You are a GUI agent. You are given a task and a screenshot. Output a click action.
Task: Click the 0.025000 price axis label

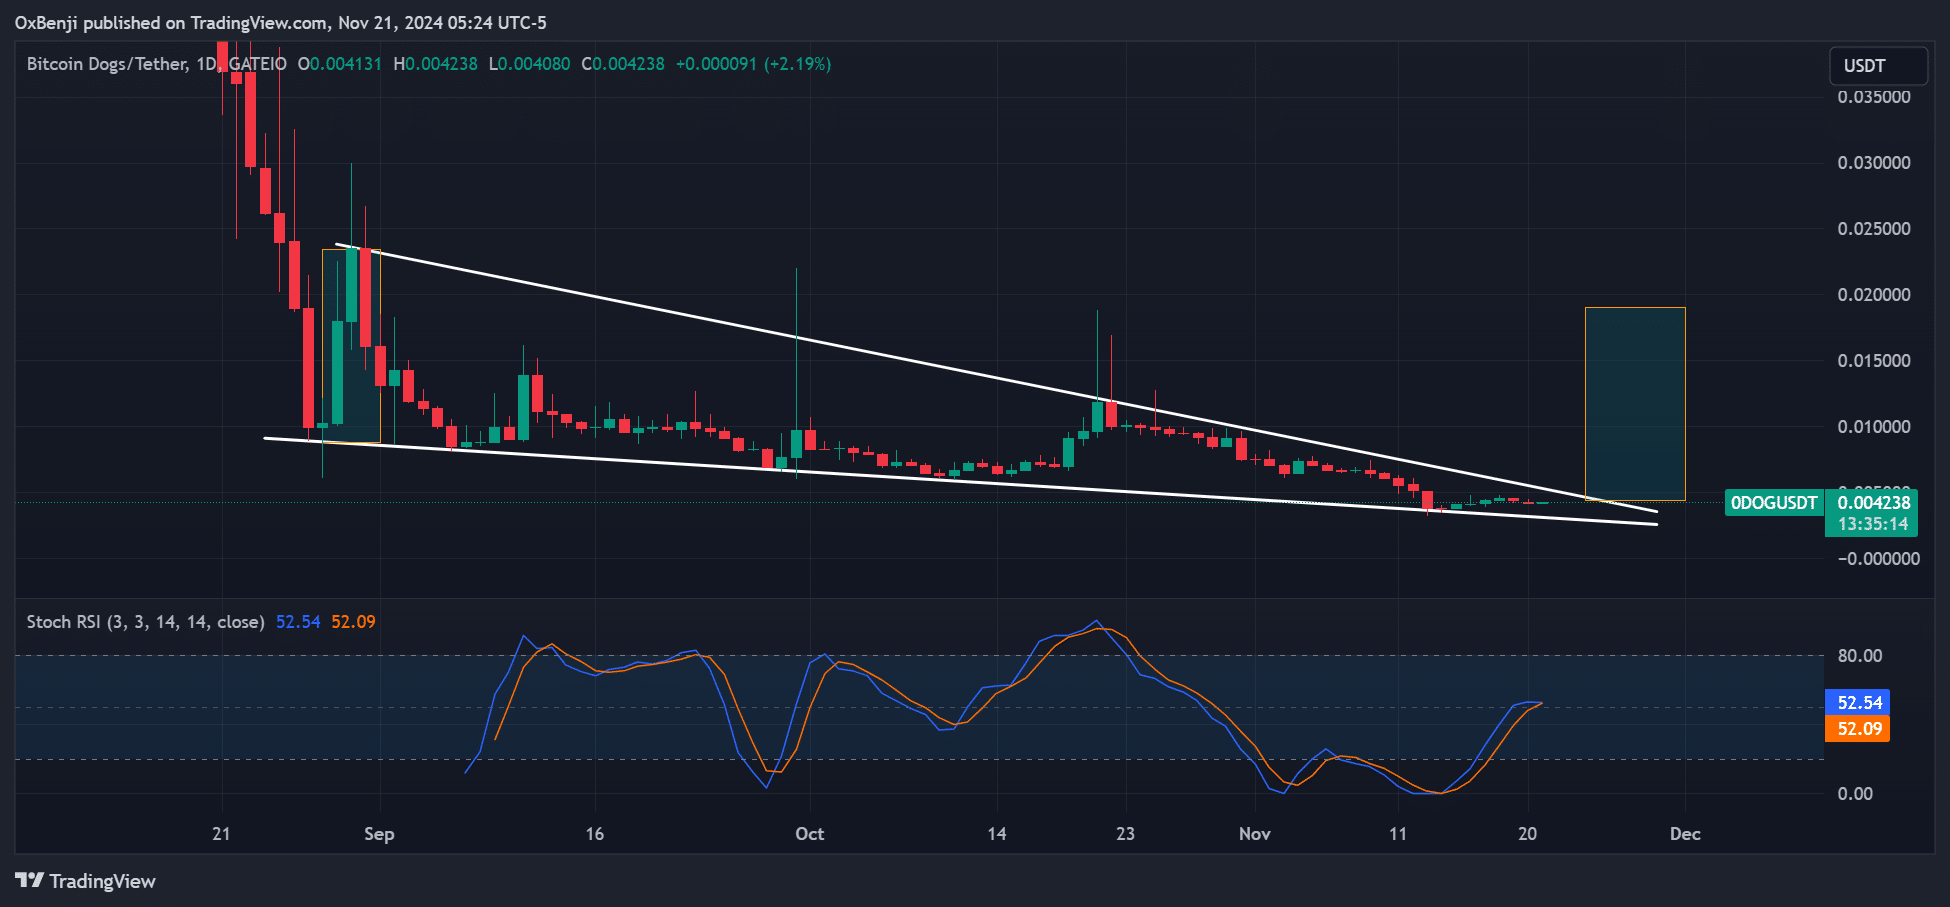[x=1874, y=229]
